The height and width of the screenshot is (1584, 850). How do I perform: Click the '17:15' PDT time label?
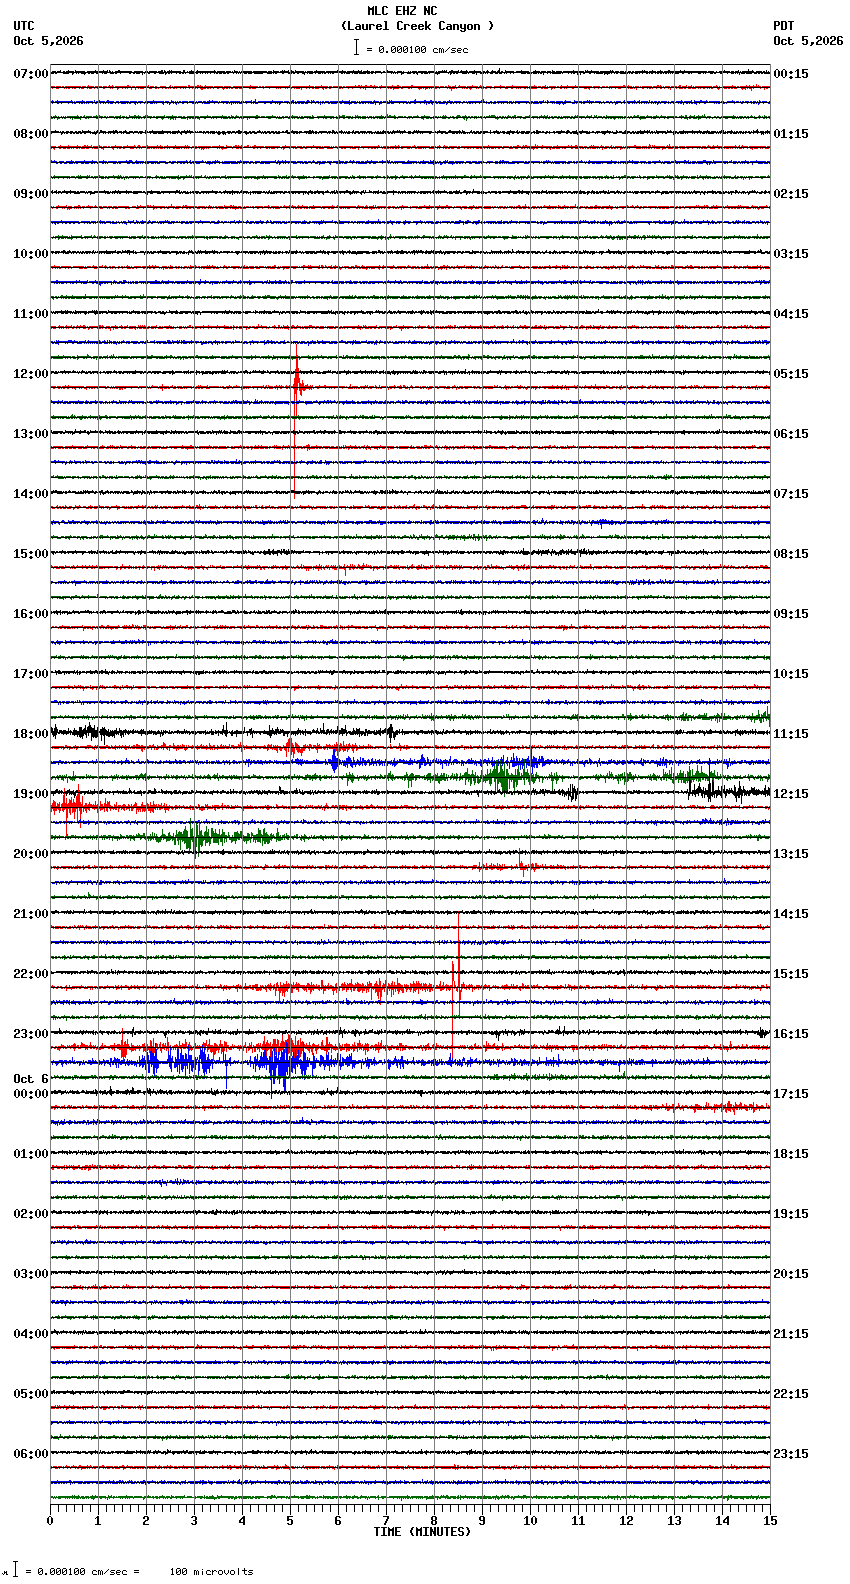[791, 1094]
